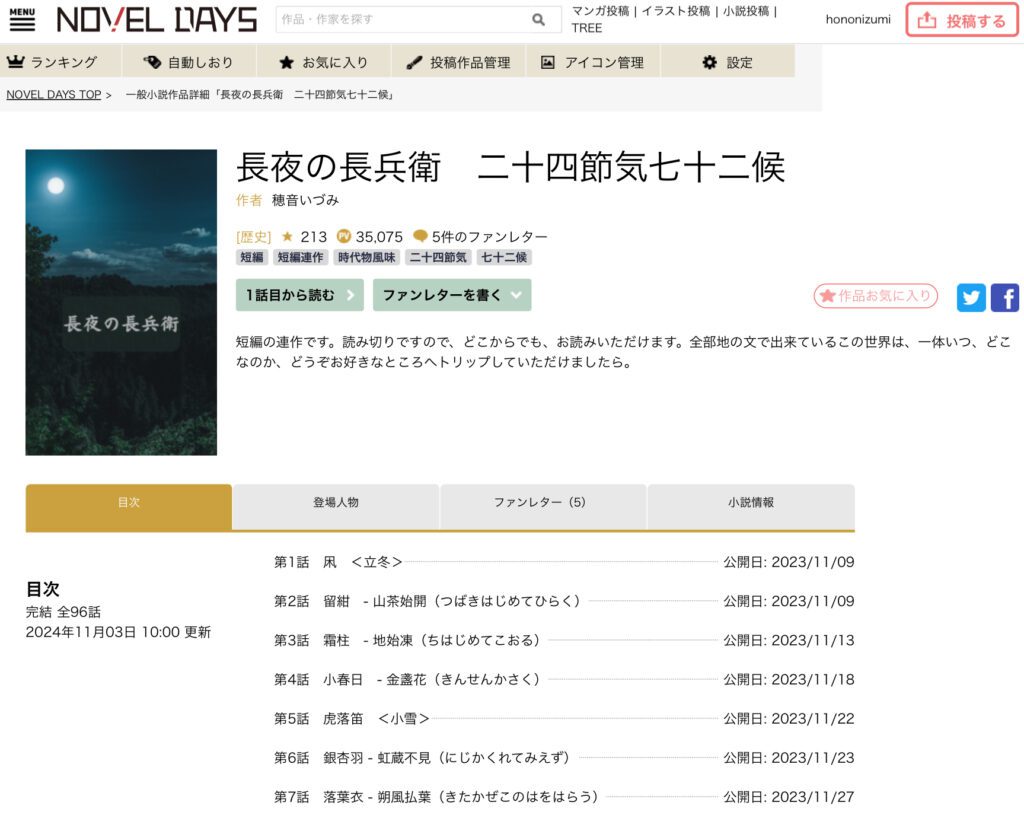Select the 小説情報 tab

(750, 503)
